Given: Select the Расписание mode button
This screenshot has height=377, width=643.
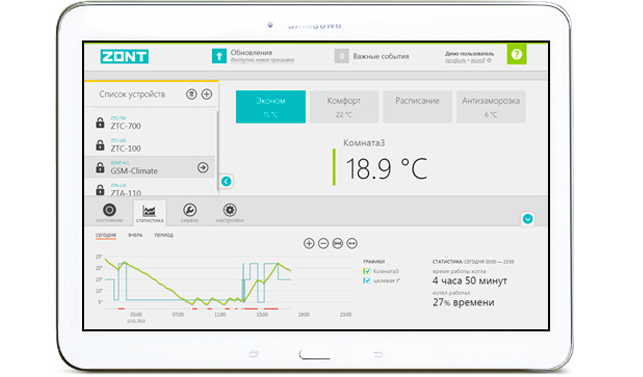Looking at the screenshot, I should pyautogui.click(x=417, y=107).
